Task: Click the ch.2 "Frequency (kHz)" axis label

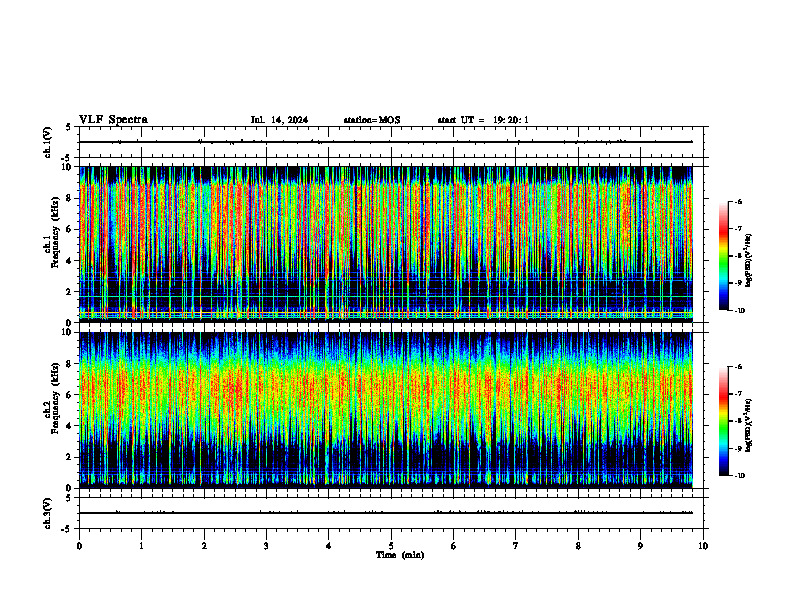Action: click(x=55, y=398)
